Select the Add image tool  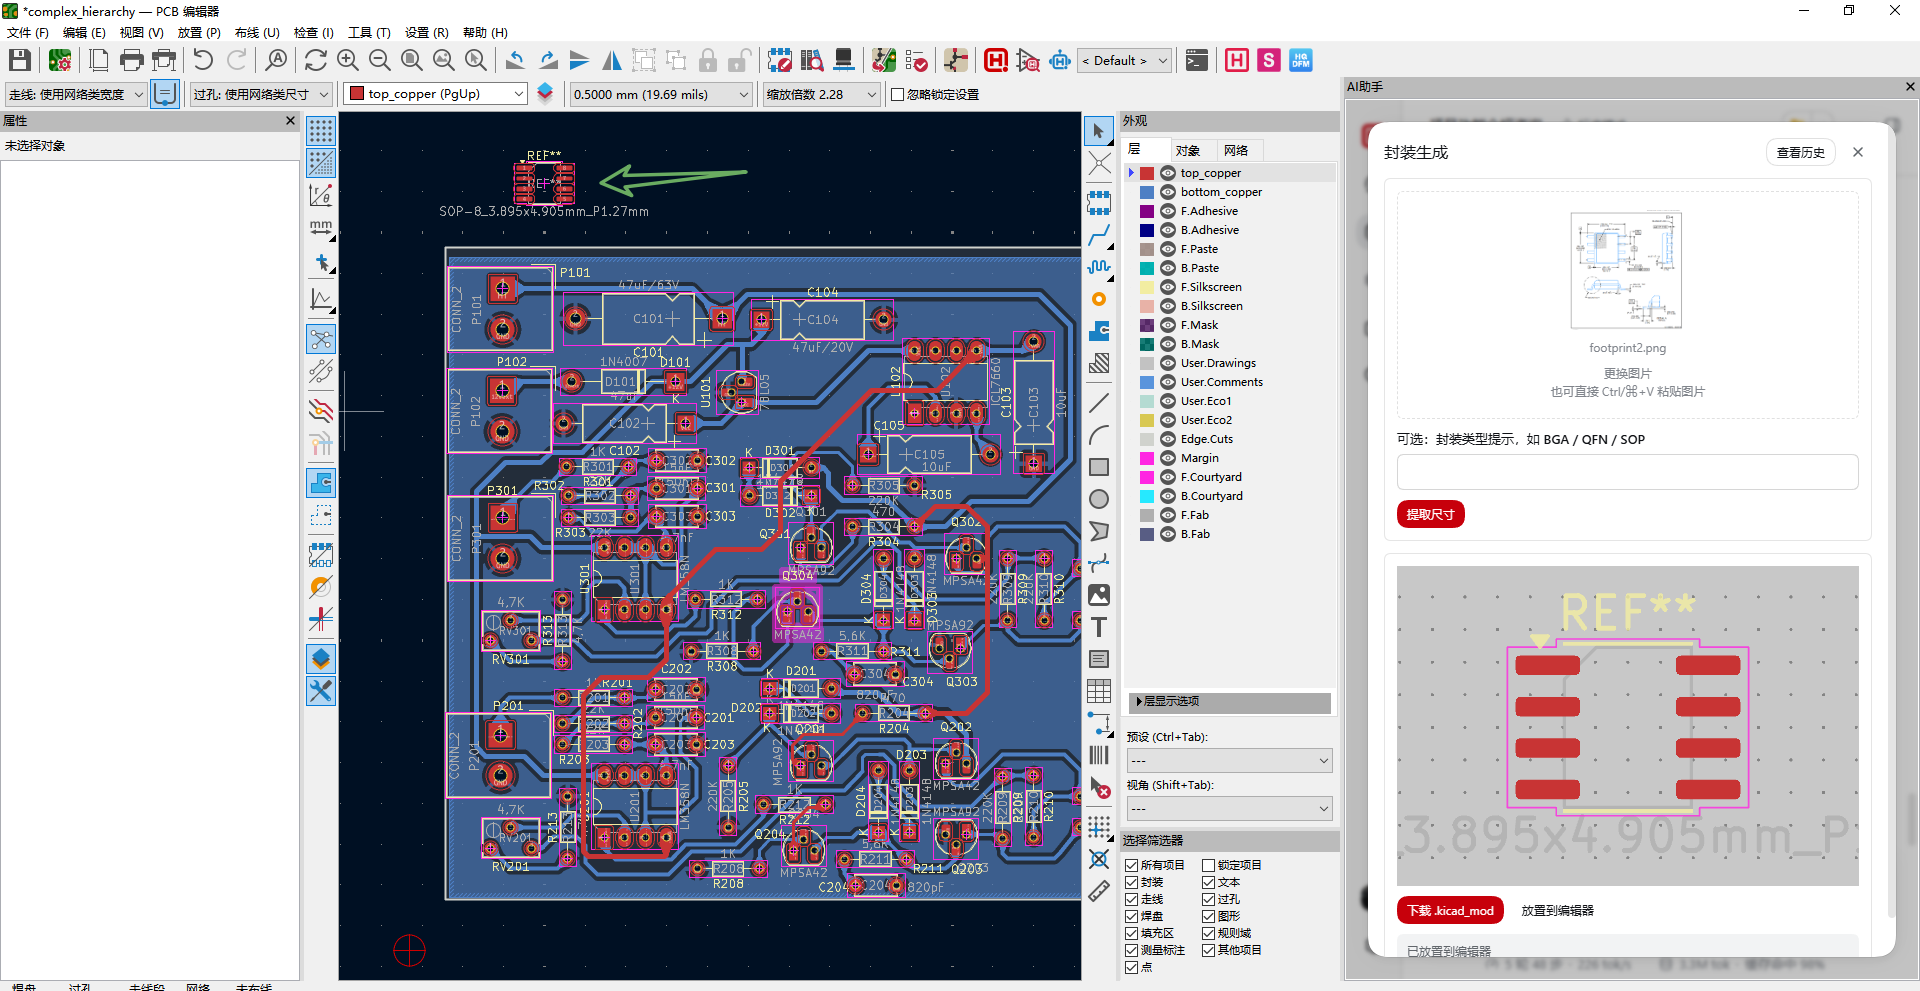[1099, 595]
